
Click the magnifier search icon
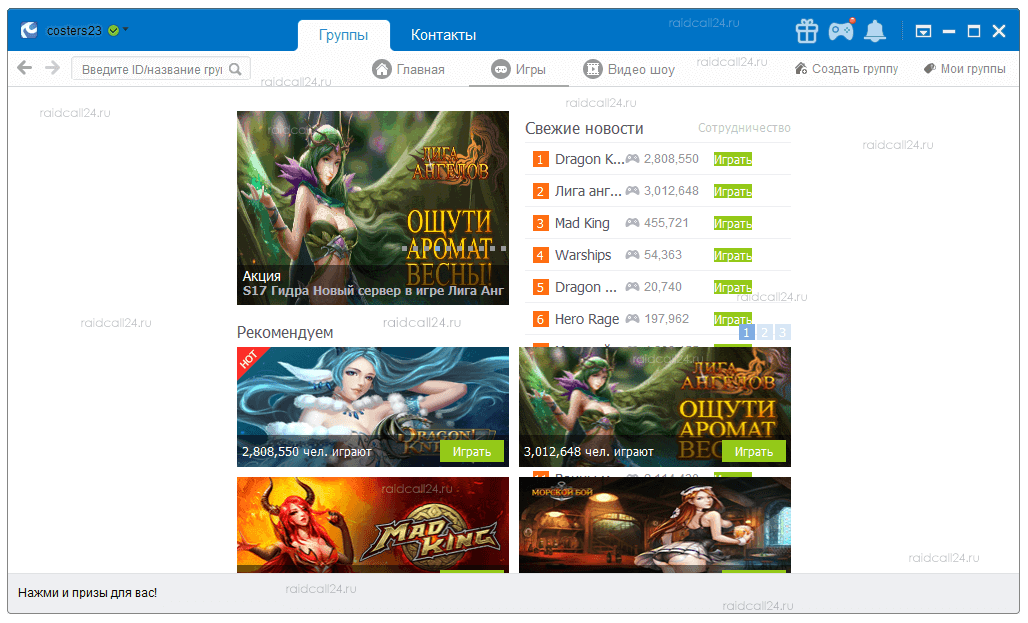pos(236,69)
